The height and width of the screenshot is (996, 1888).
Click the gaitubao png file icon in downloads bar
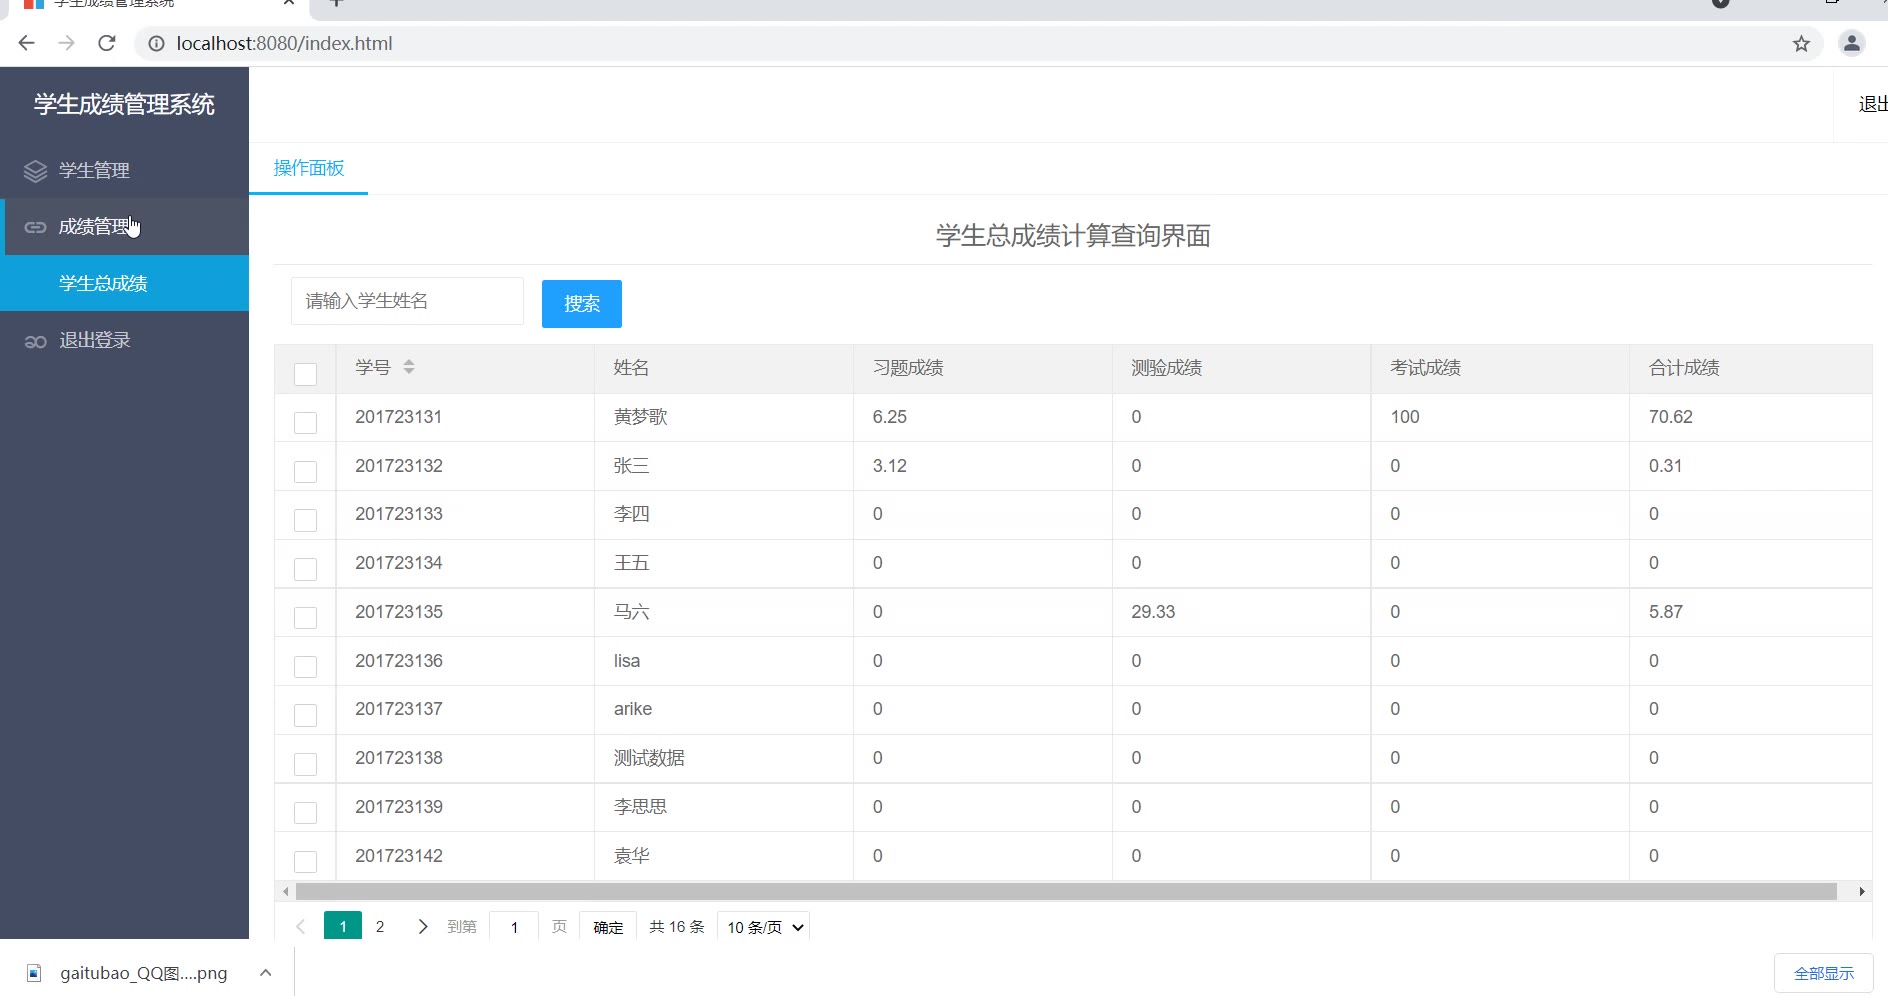coord(34,973)
